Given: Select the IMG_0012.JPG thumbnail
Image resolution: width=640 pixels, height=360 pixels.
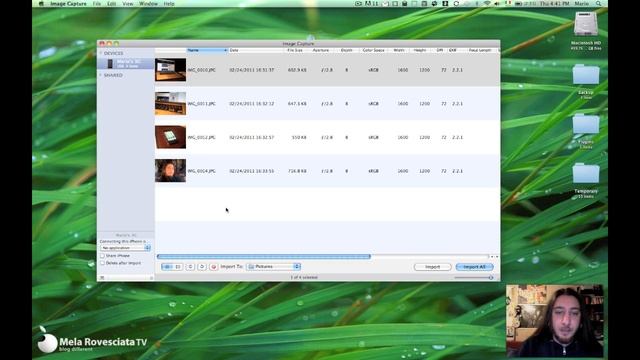Looking at the screenshot, I should [x=170, y=137].
